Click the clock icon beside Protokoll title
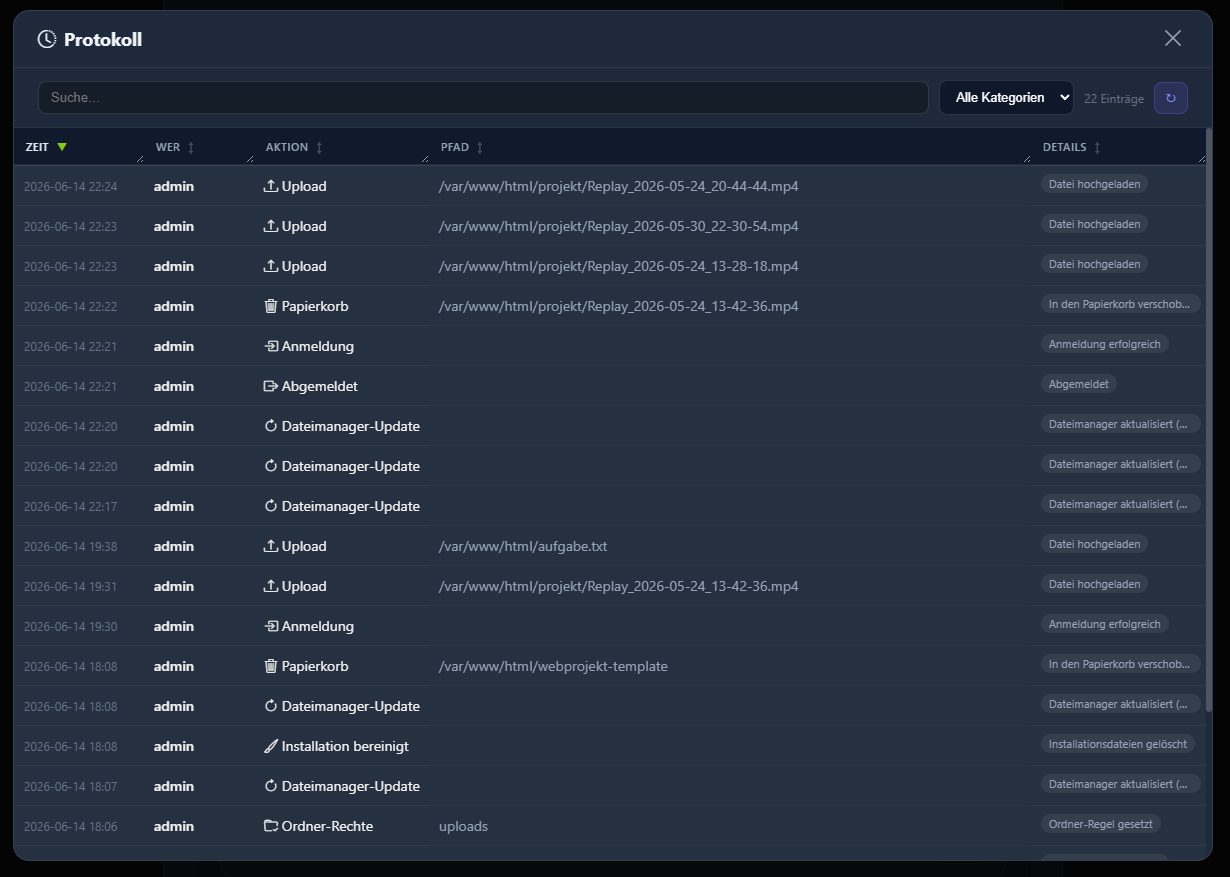The width and height of the screenshot is (1230, 877). (47, 39)
